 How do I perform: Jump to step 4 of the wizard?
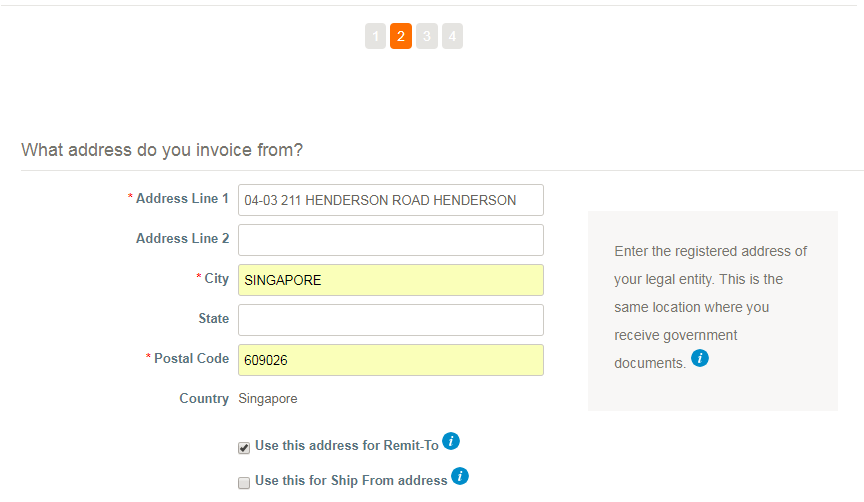point(452,36)
